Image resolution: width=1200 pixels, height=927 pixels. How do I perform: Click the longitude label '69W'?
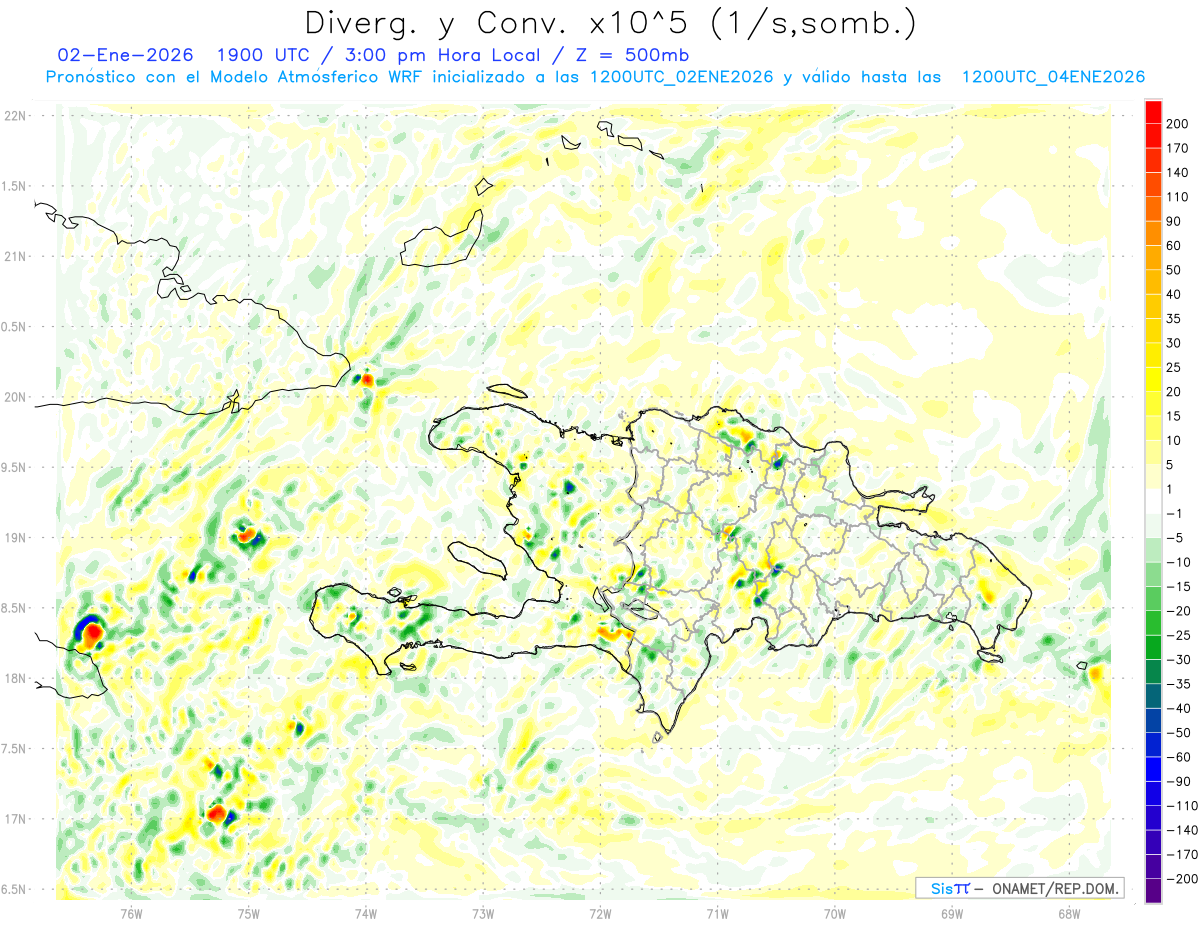(951, 912)
